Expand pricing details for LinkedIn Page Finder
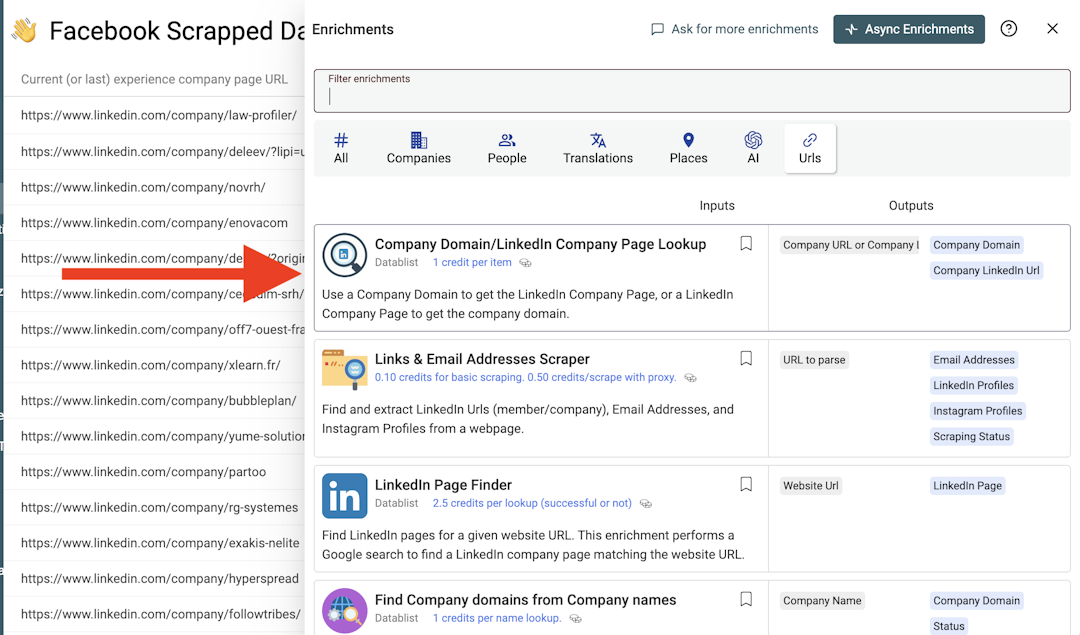1080x635 pixels. (x=646, y=504)
